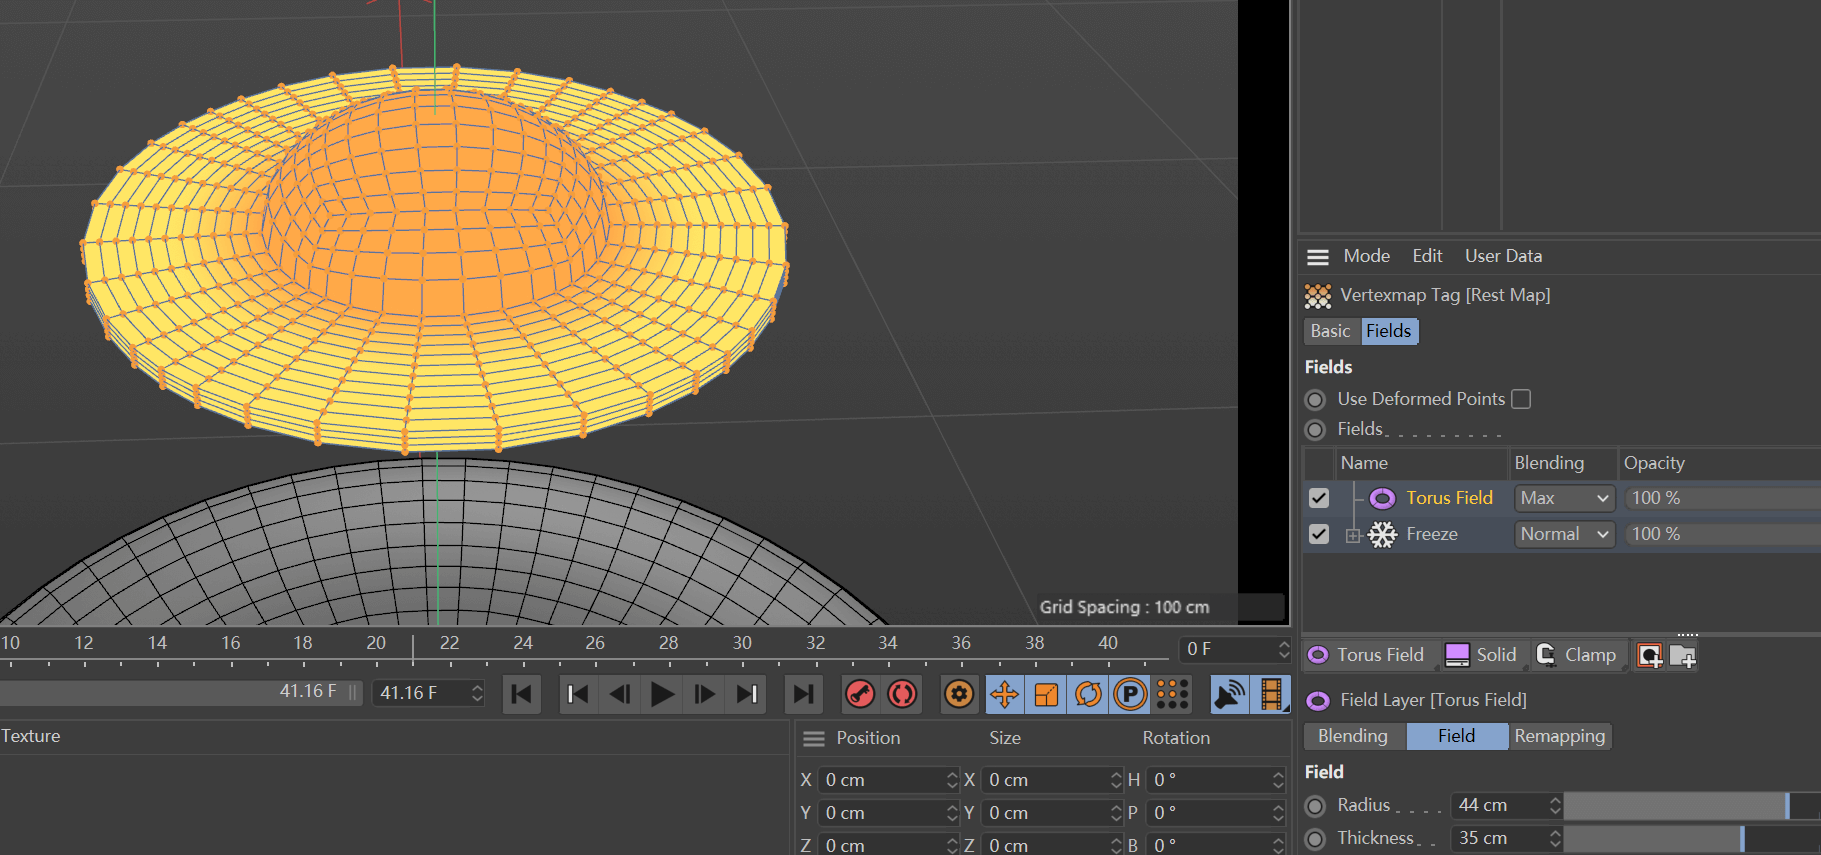The height and width of the screenshot is (855, 1821).
Task: Click the Freeze snowflake layer icon
Action: tap(1382, 535)
